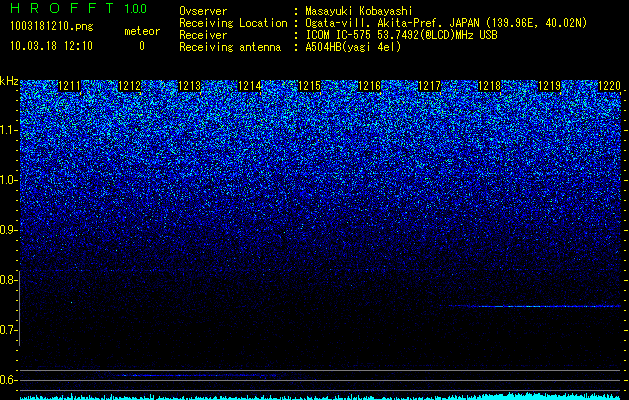Click the 1216 time marker

369,86
